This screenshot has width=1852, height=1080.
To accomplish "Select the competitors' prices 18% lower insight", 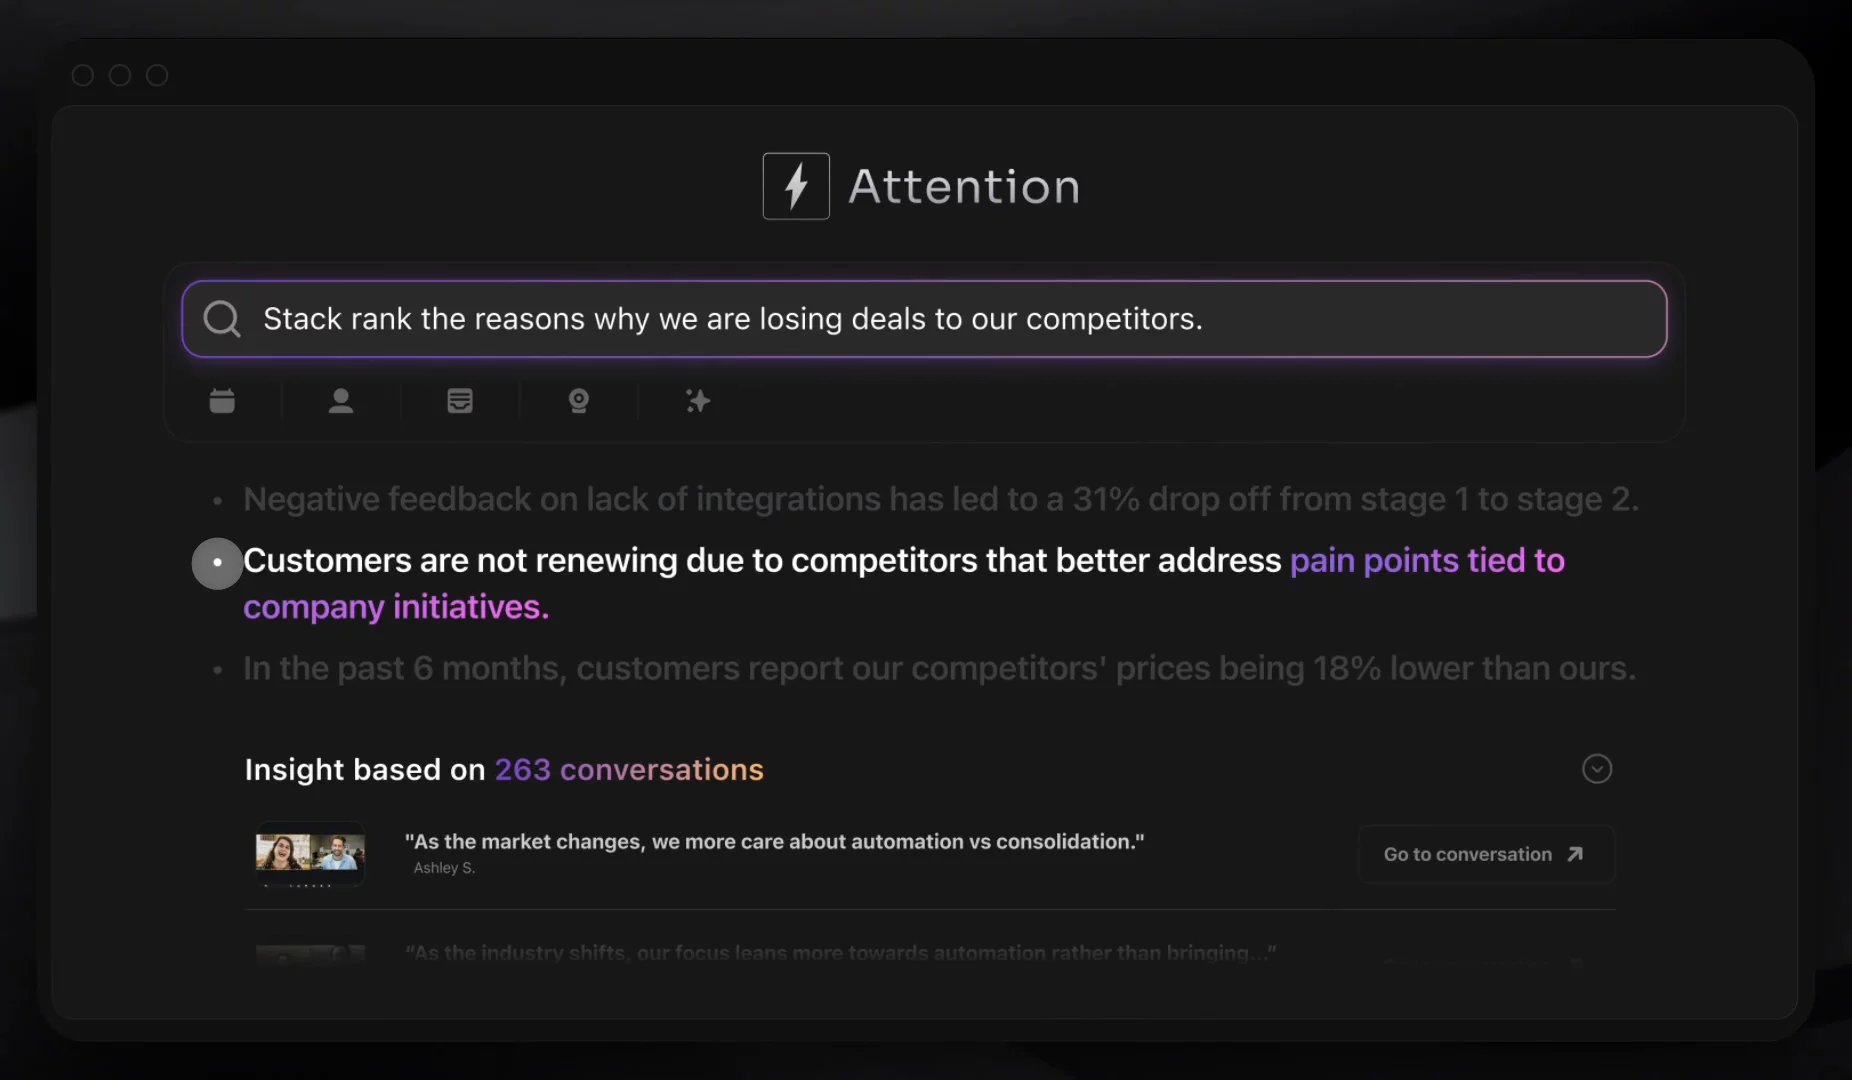I will 938,668.
